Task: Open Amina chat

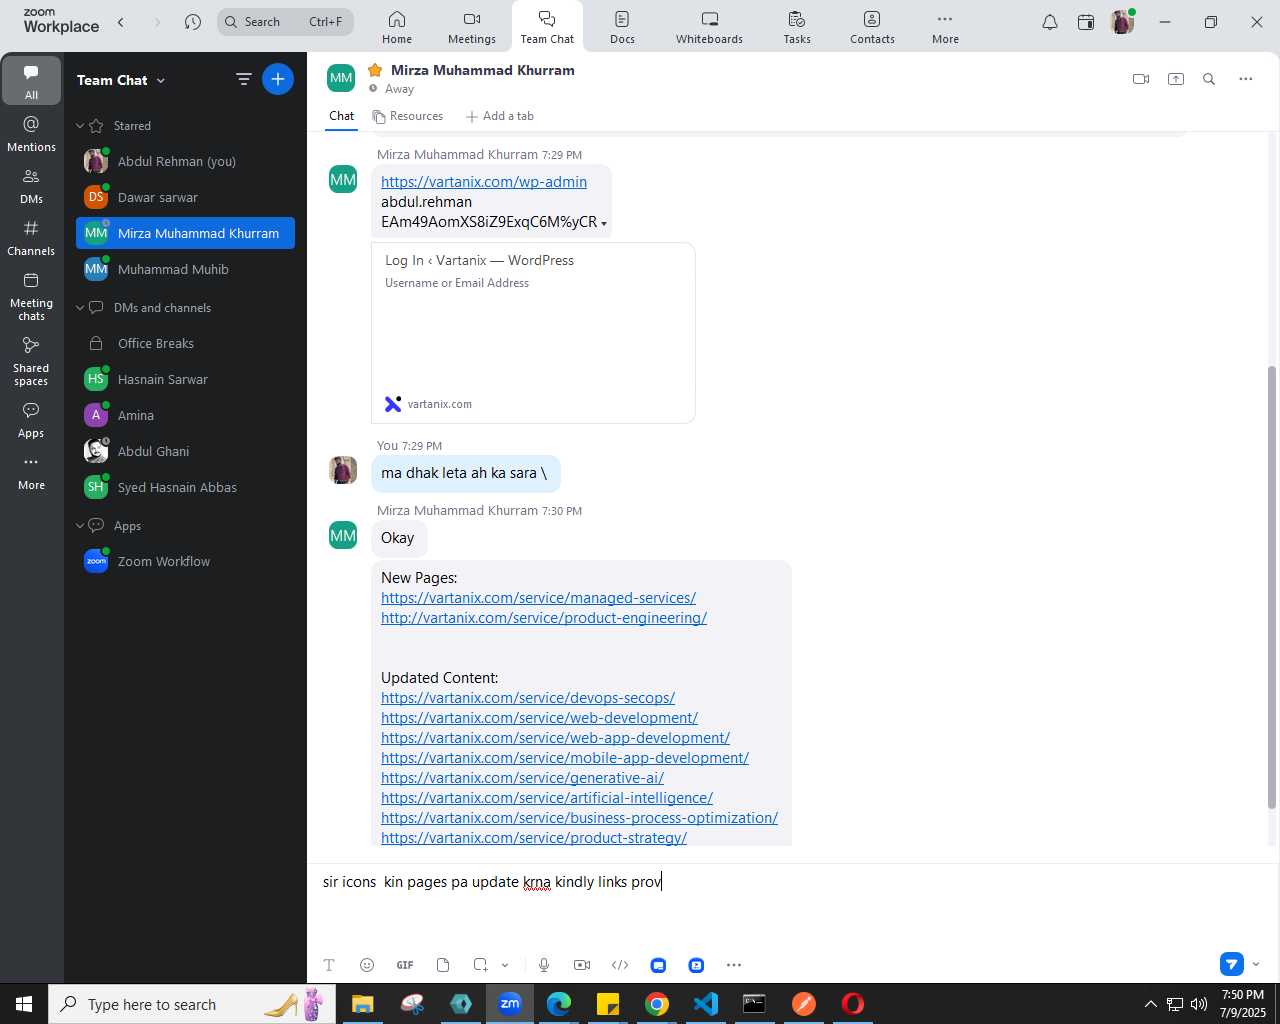Action: pyautogui.click(x=185, y=415)
